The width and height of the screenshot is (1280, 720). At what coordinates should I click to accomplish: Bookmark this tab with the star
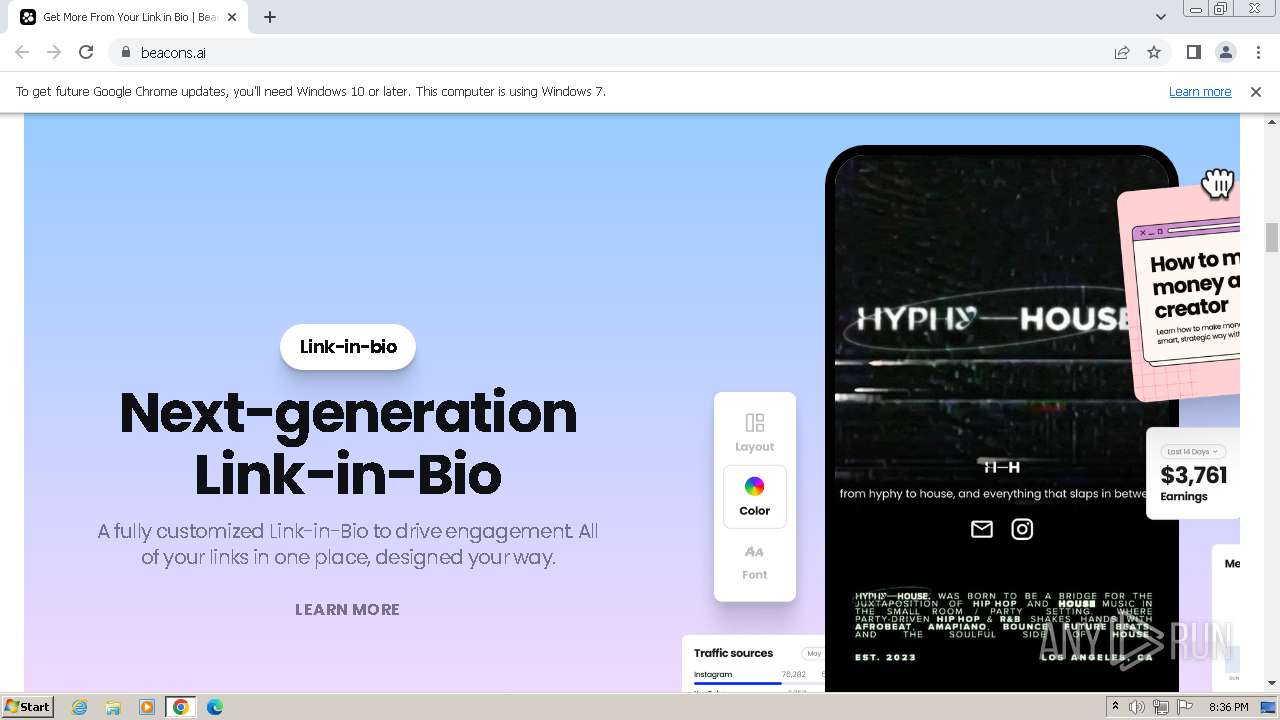(x=1154, y=52)
